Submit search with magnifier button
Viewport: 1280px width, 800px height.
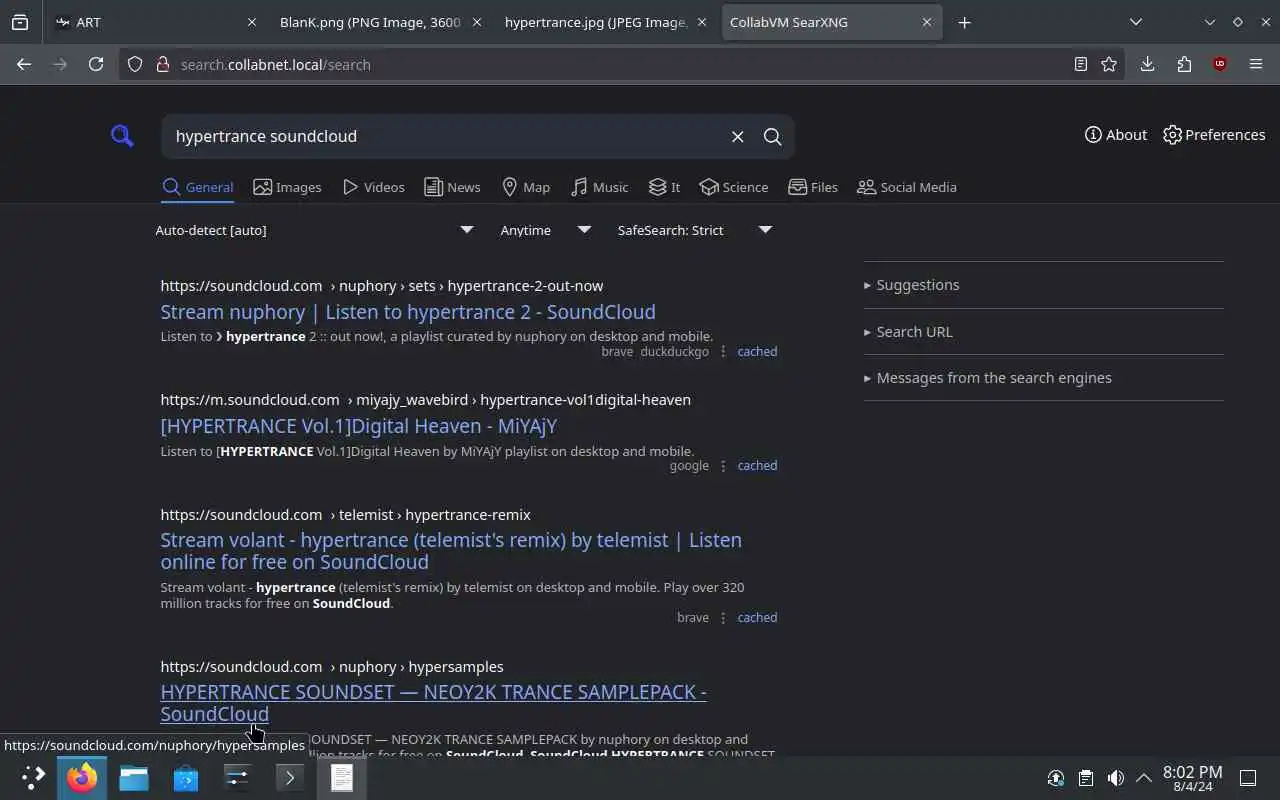point(772,137)
